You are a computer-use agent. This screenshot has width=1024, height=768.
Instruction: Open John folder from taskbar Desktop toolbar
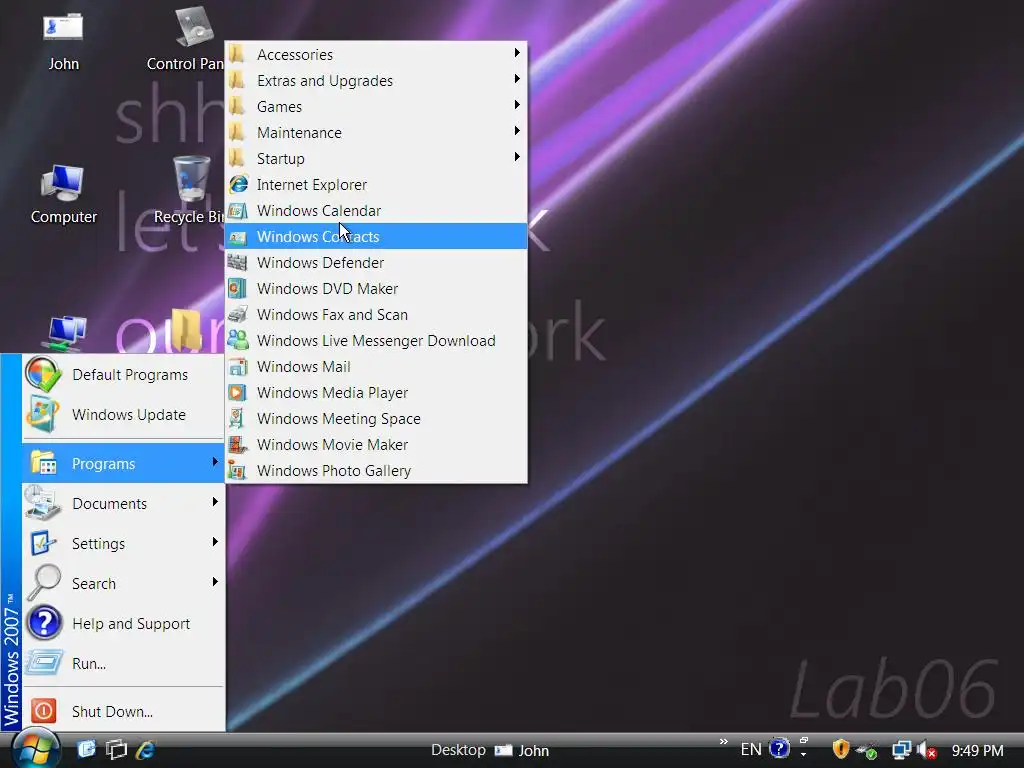click(x=522, y=750)
